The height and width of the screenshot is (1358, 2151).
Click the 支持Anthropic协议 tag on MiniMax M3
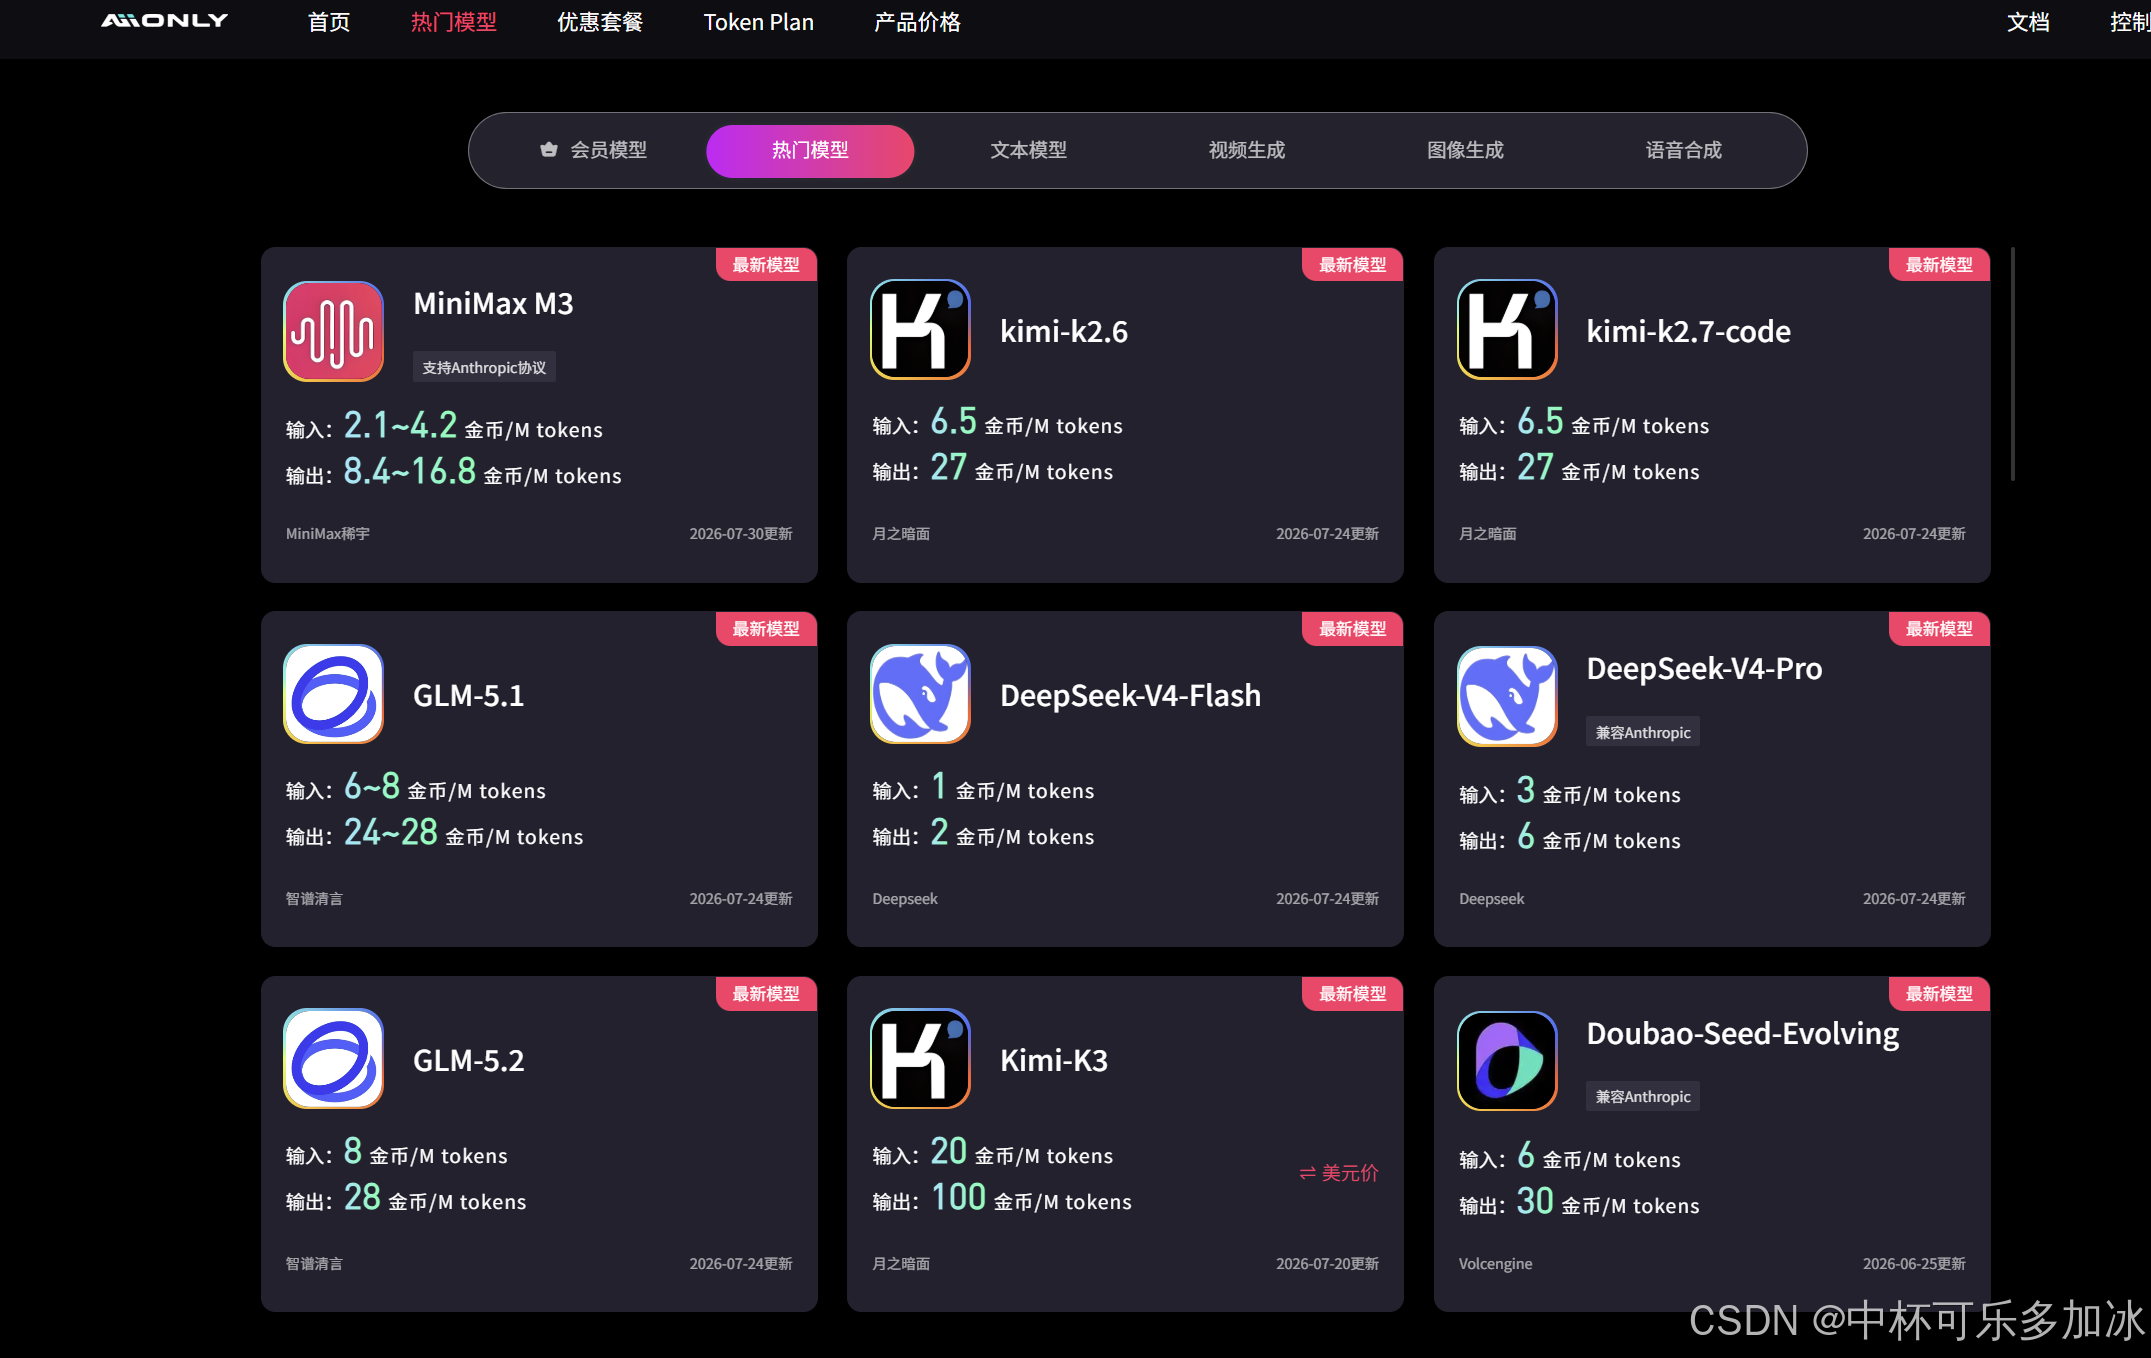tap(484, 367)
